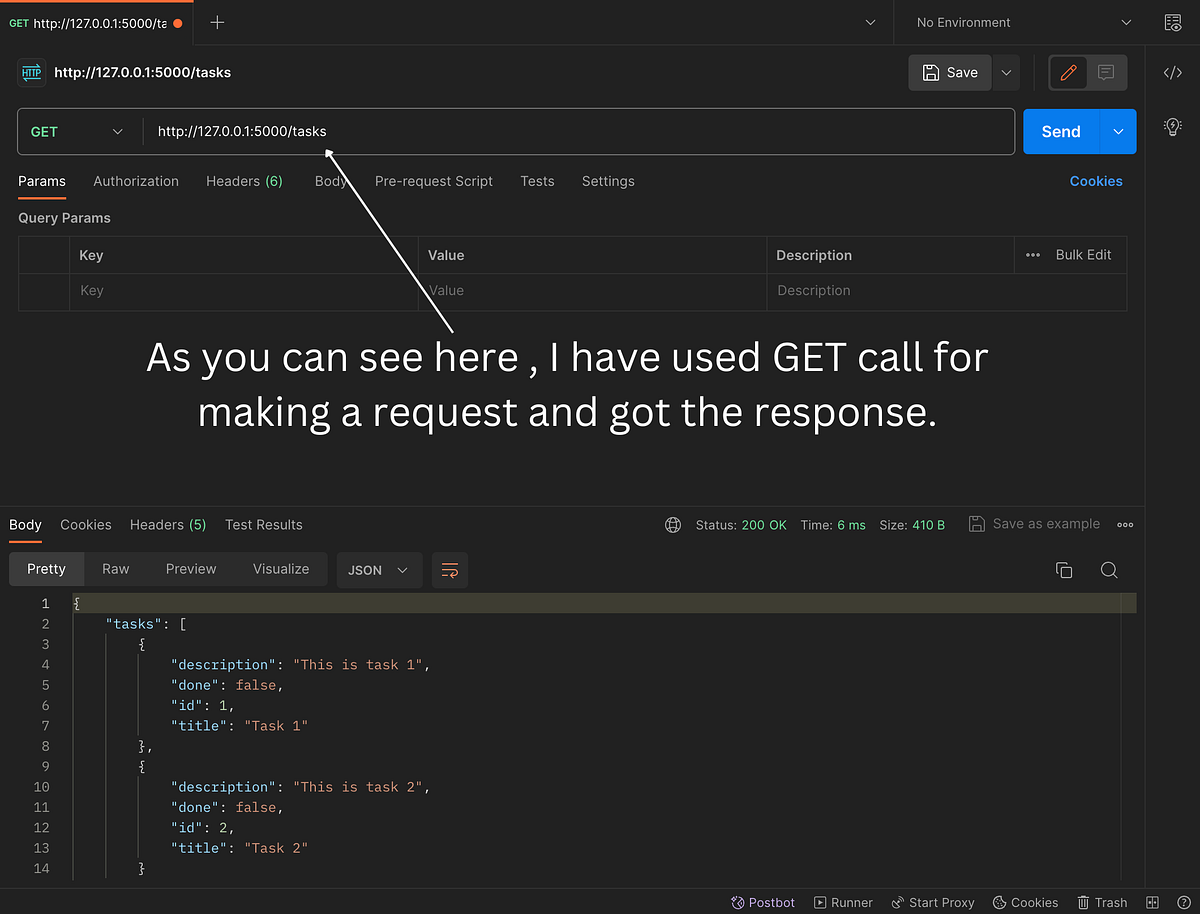Switch to edit mode with pencil icon
Screen dimensions: 1200x914
1068,72
